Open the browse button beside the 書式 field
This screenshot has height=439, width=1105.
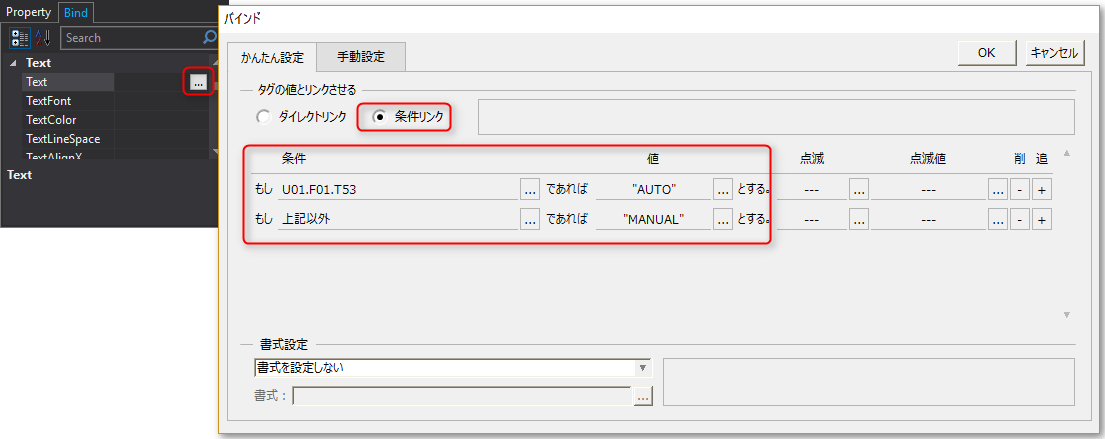point(643,397)
